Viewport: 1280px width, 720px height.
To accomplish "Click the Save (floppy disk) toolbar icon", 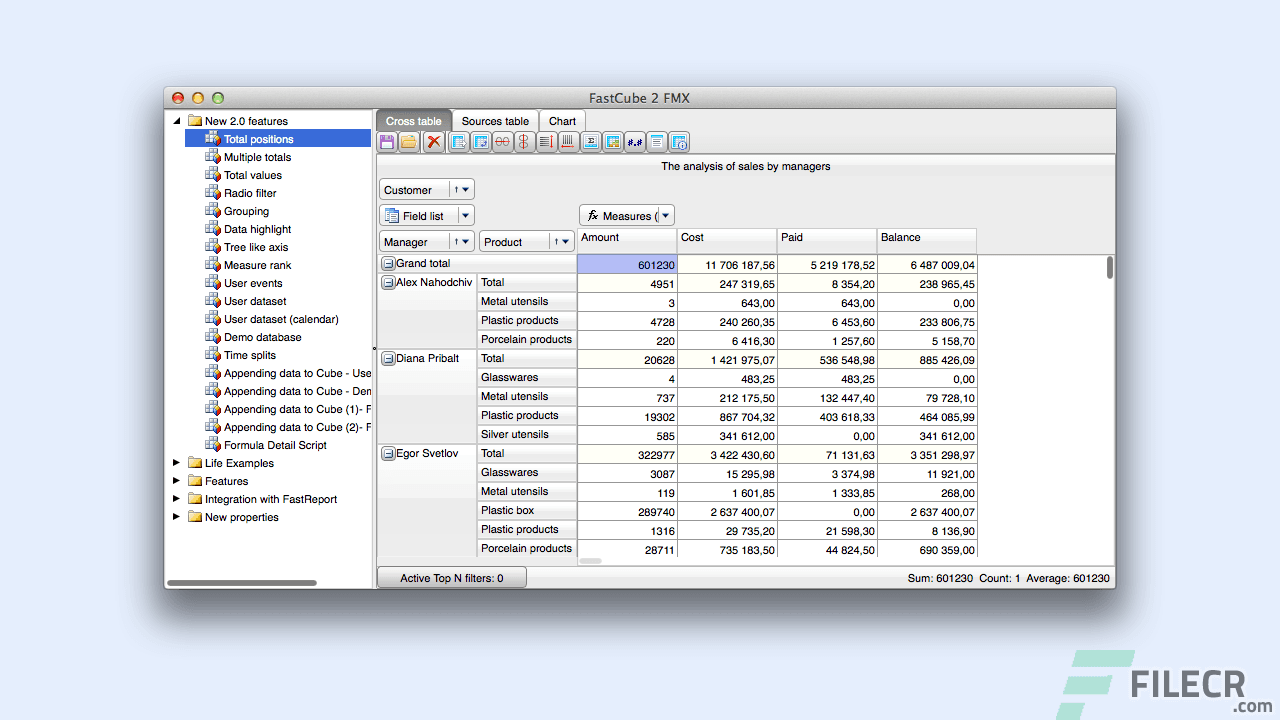I will tap(387, 142).
